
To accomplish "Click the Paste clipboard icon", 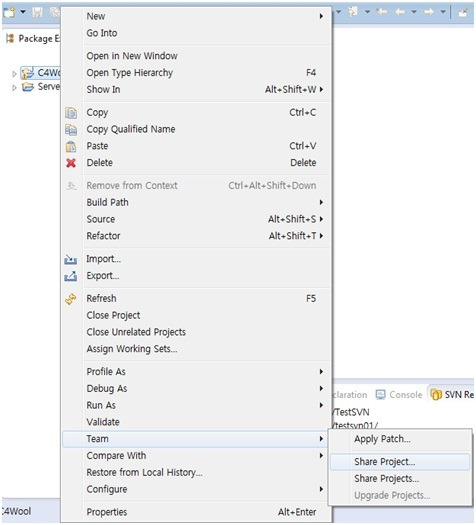I will (x=71, y=146).
